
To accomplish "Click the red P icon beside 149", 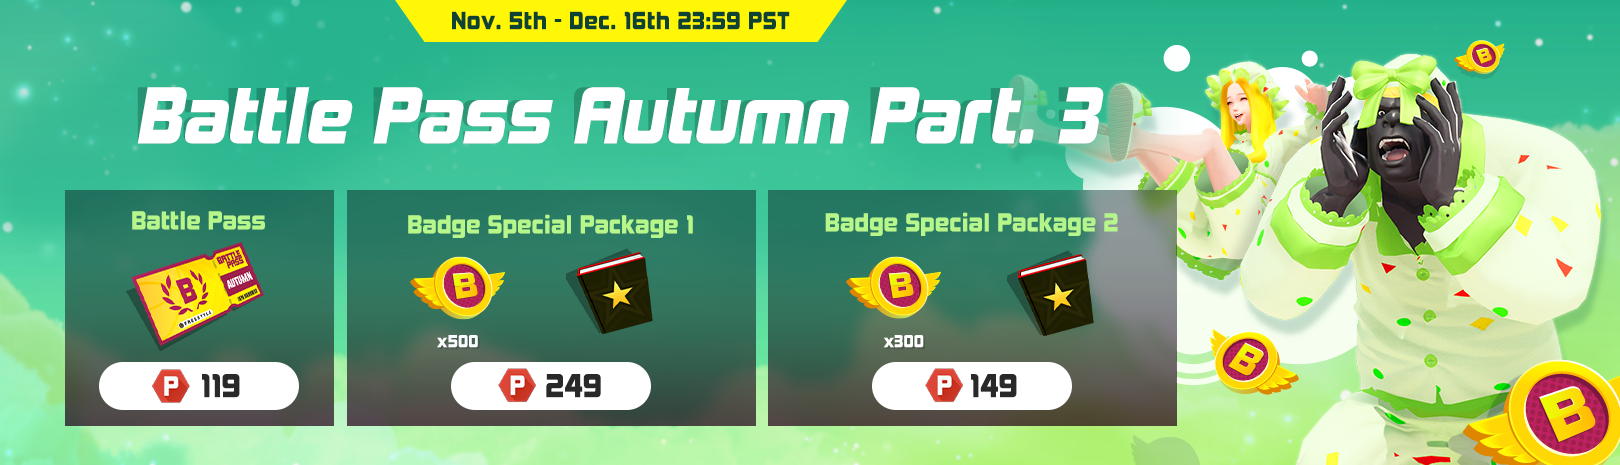I will point(944,386).
